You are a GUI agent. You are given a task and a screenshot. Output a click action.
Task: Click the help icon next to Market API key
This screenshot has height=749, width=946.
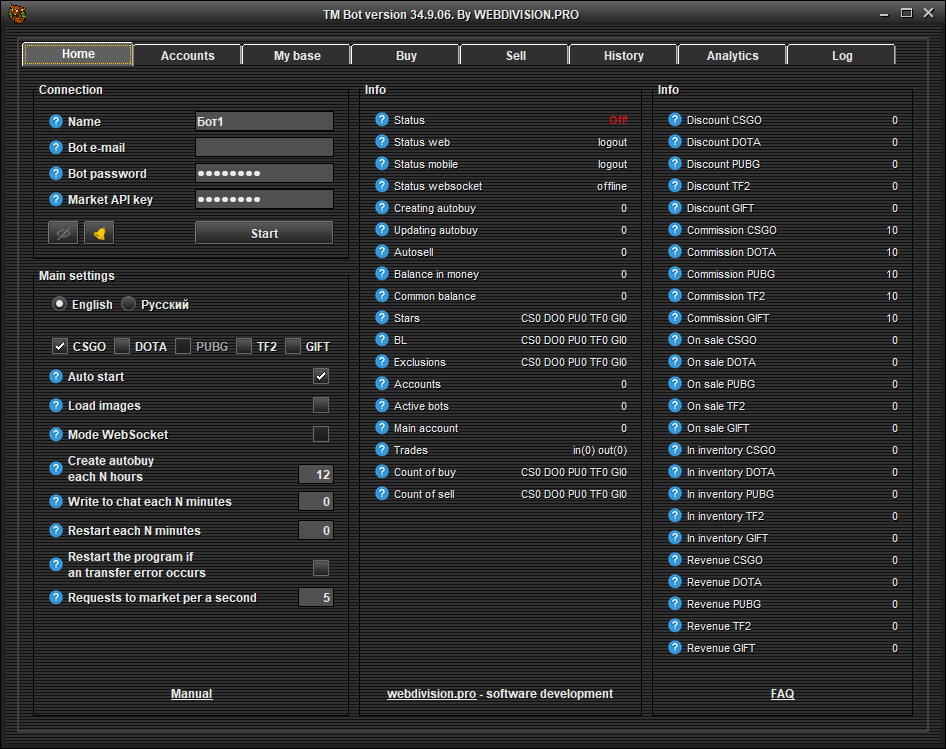tap(56, 199)
